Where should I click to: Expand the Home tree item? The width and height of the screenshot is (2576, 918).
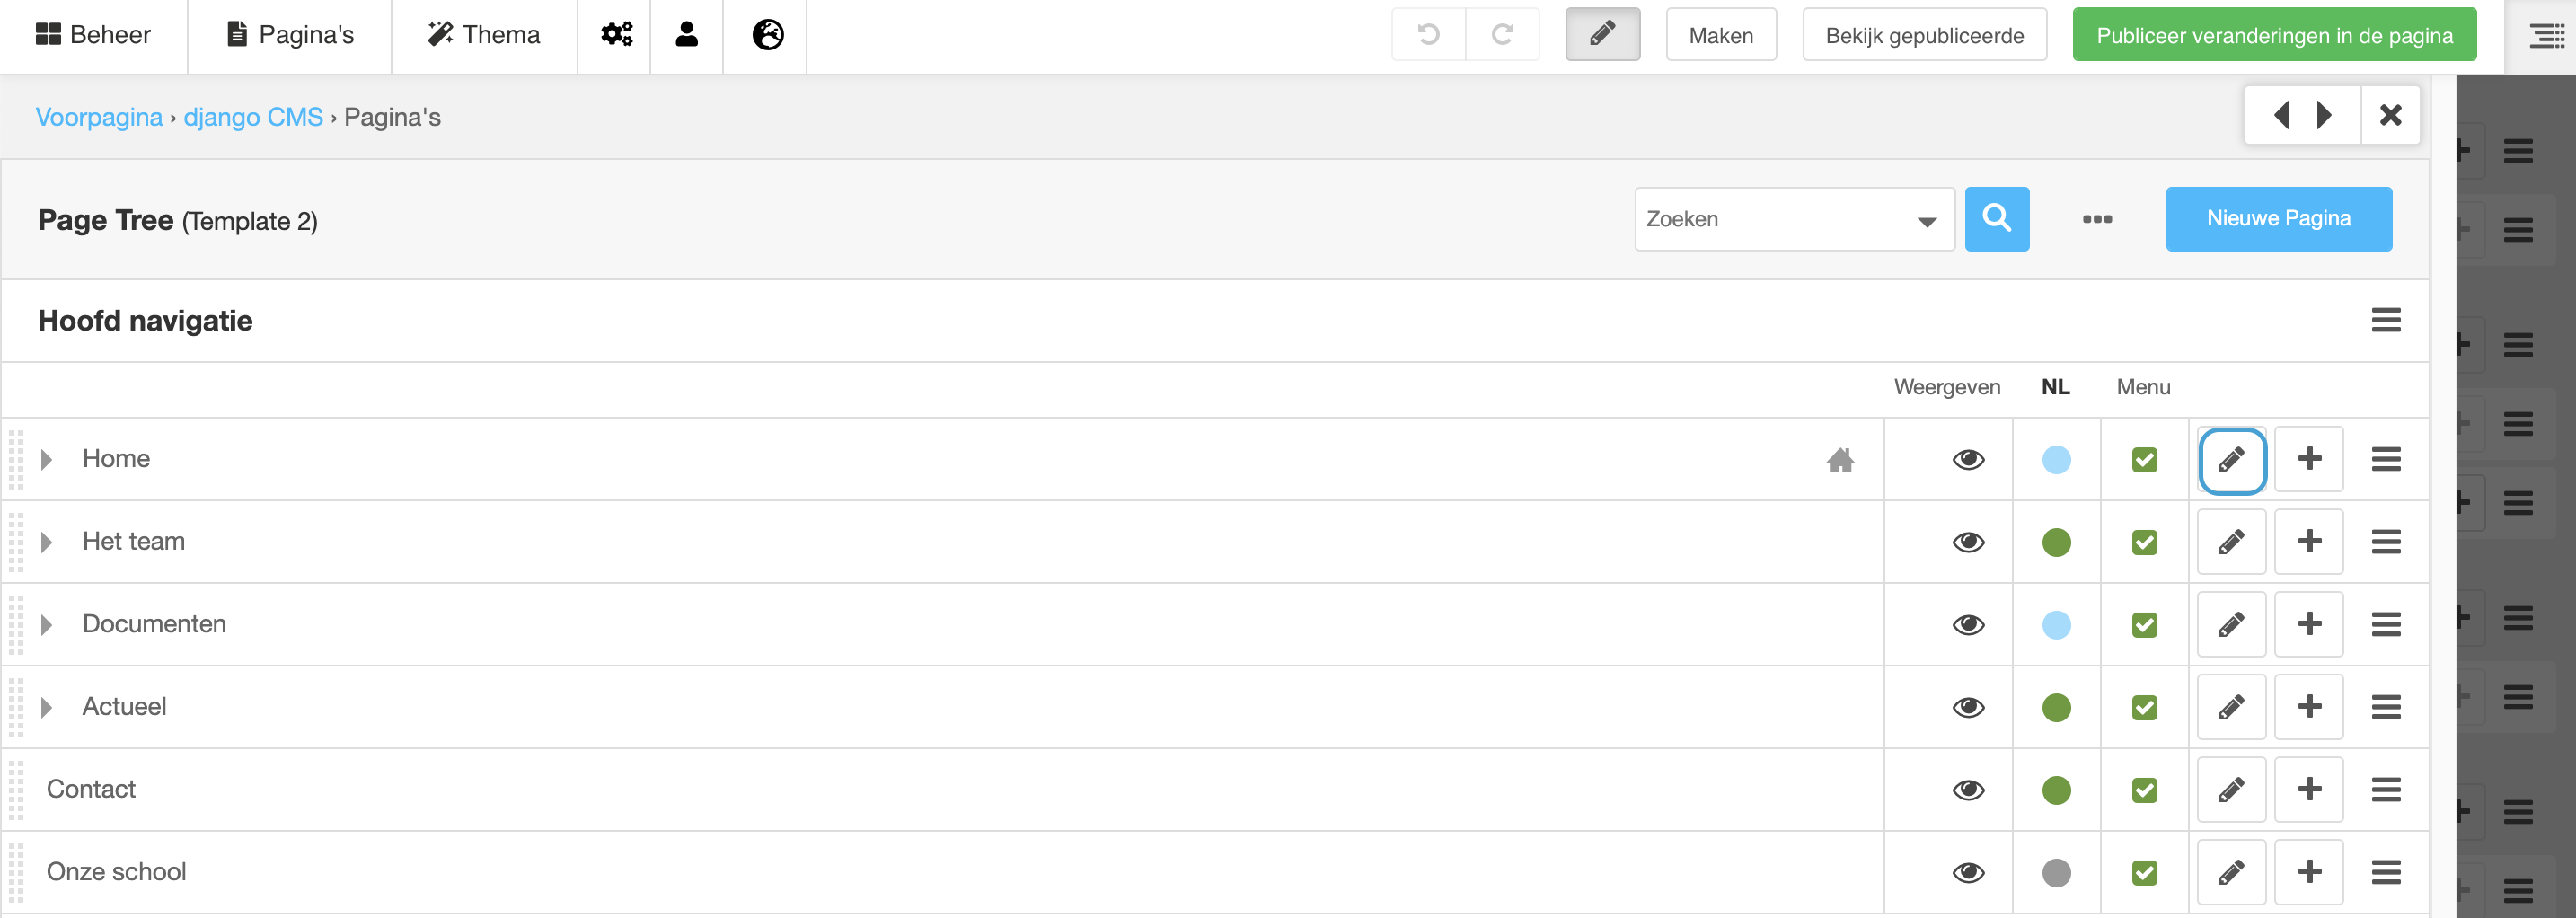46,460
